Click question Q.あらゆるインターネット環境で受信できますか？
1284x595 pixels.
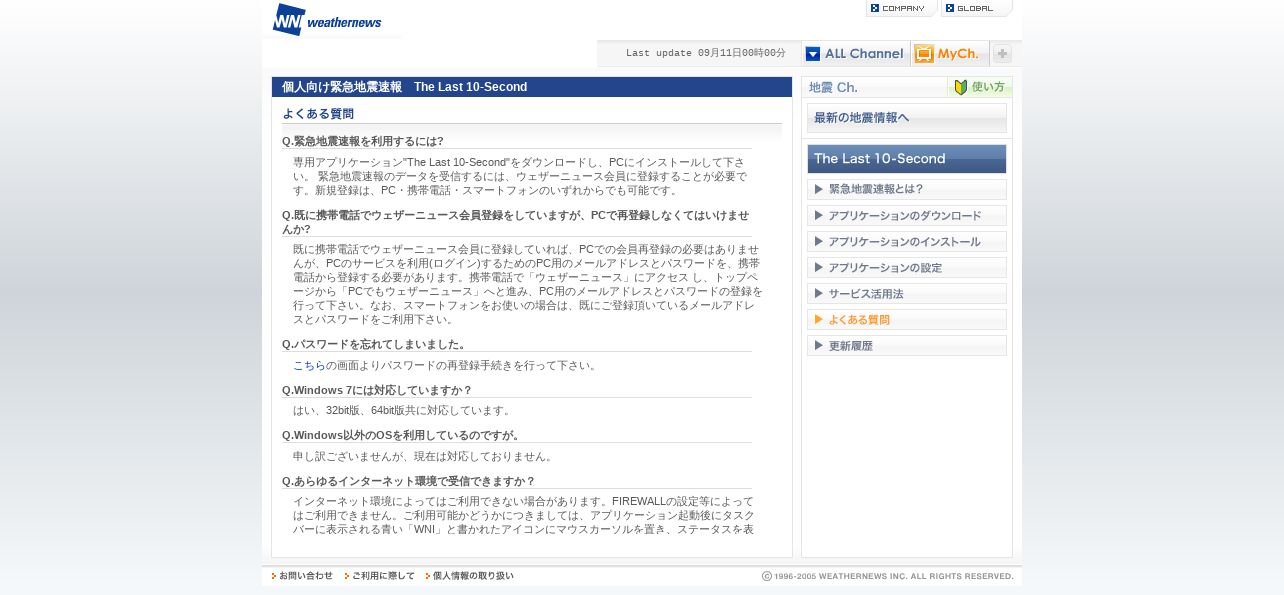click(x=409, y=481)
